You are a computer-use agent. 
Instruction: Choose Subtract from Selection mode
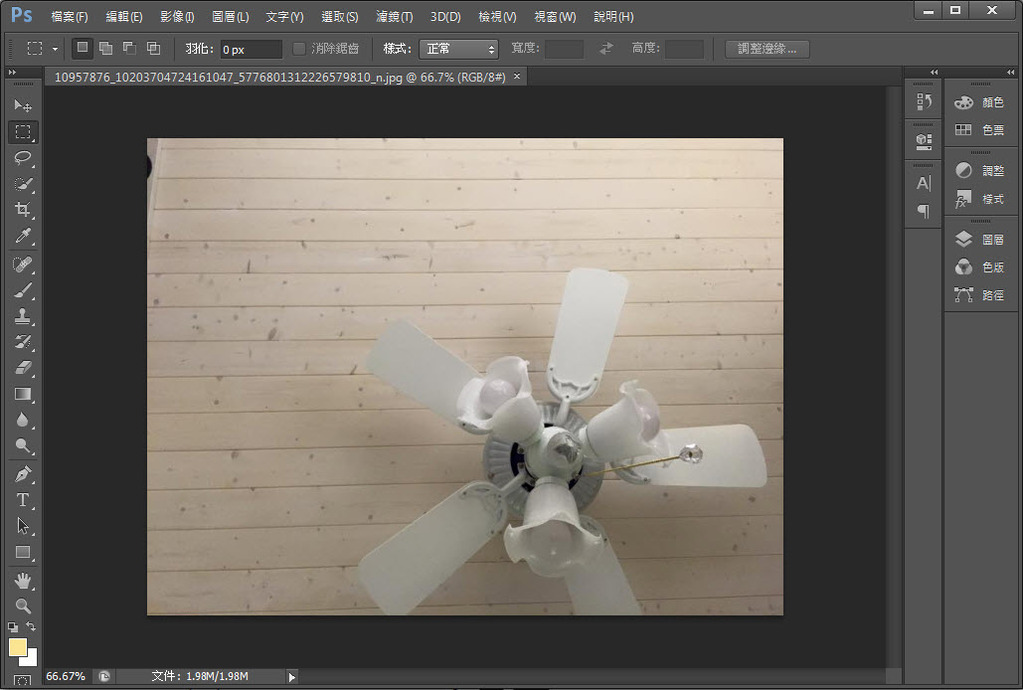click(129, 48)
